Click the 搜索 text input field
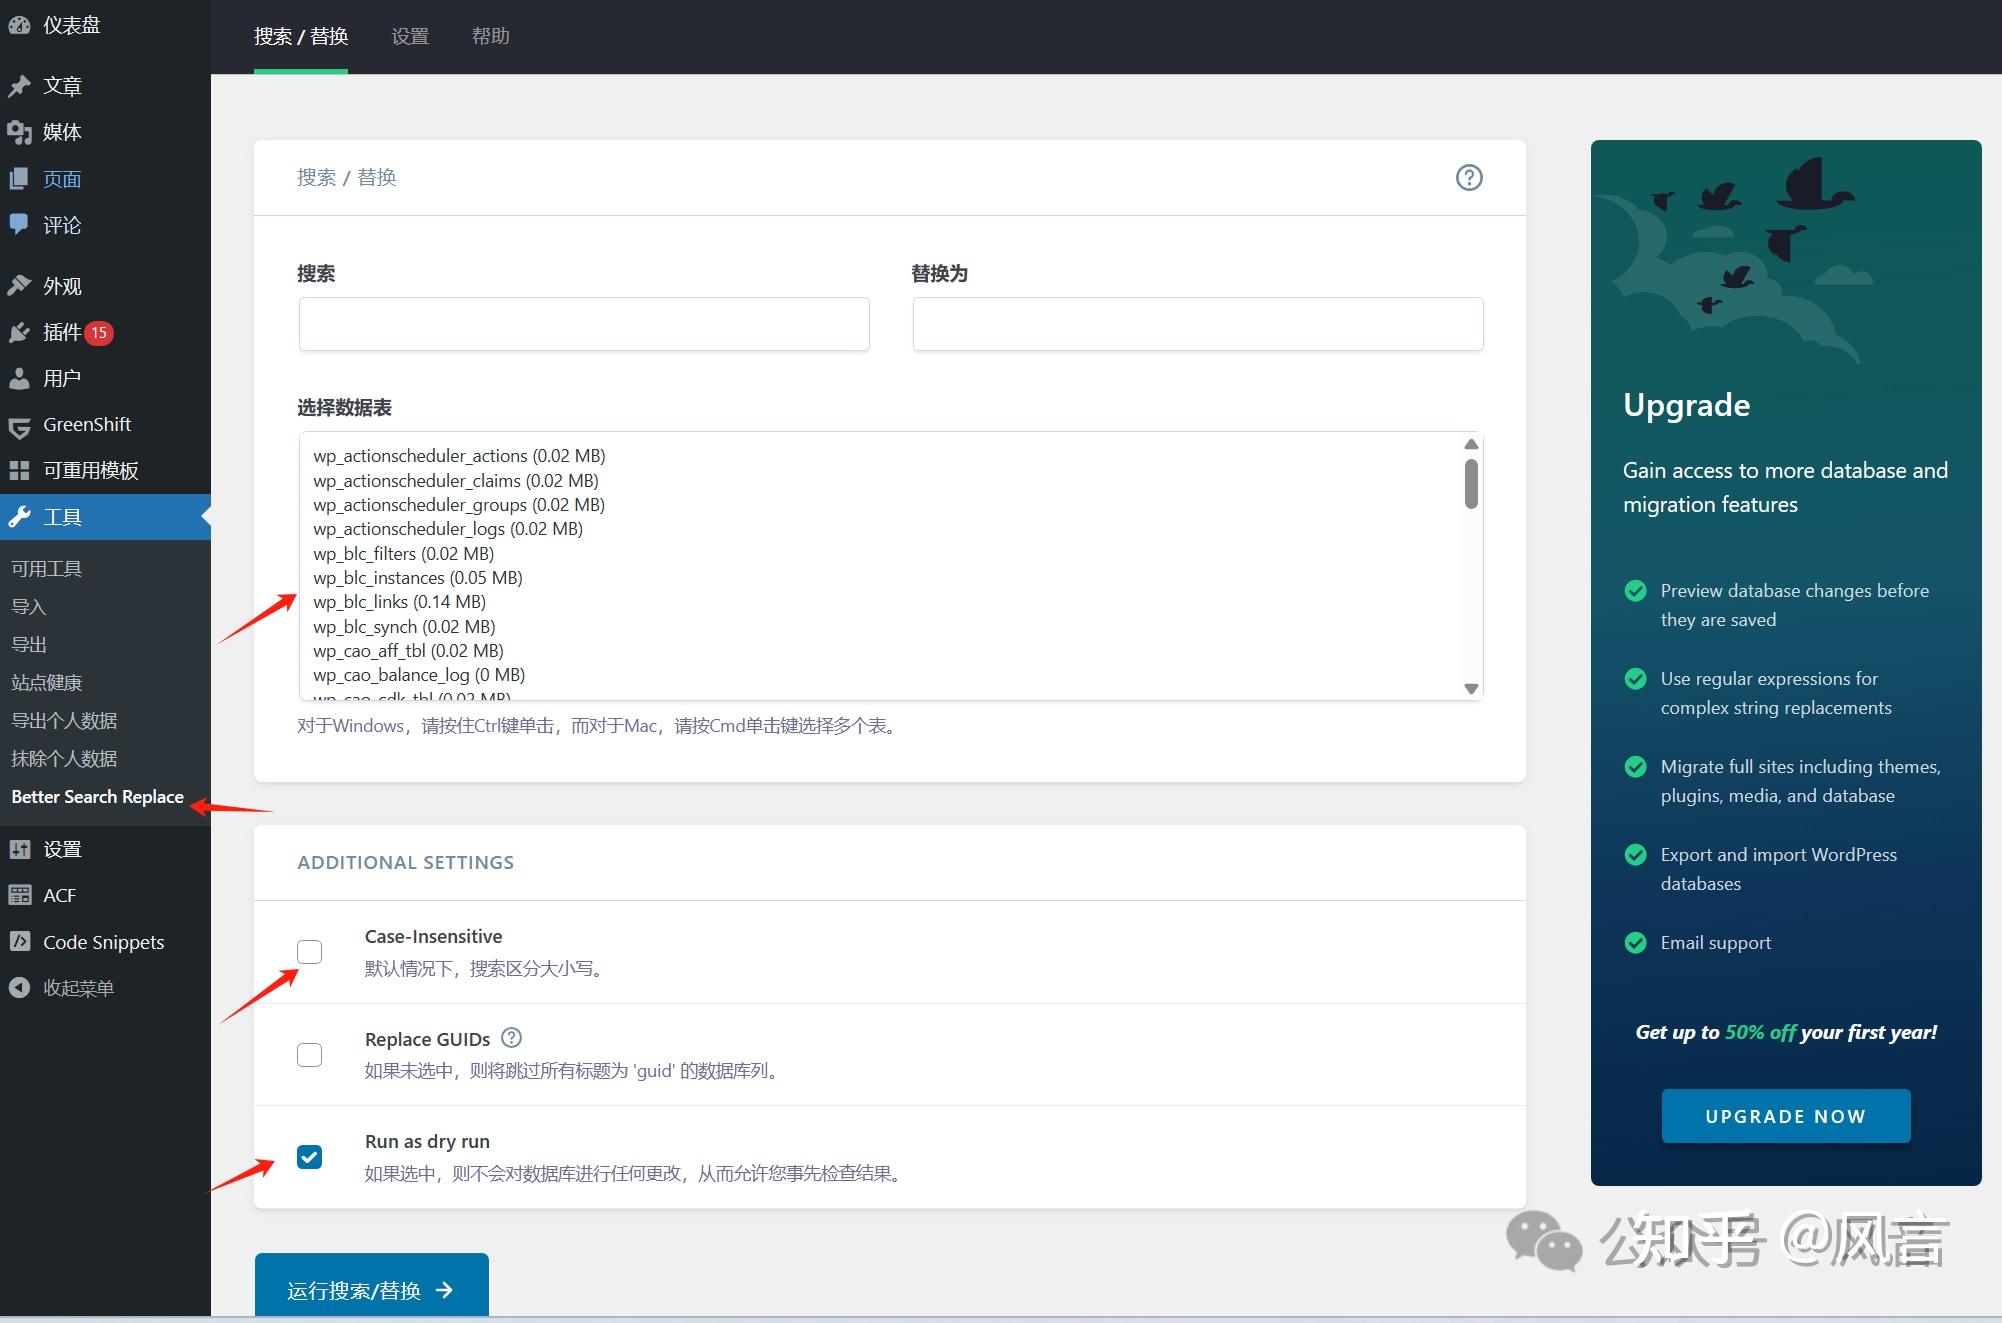 click(584, 324)
